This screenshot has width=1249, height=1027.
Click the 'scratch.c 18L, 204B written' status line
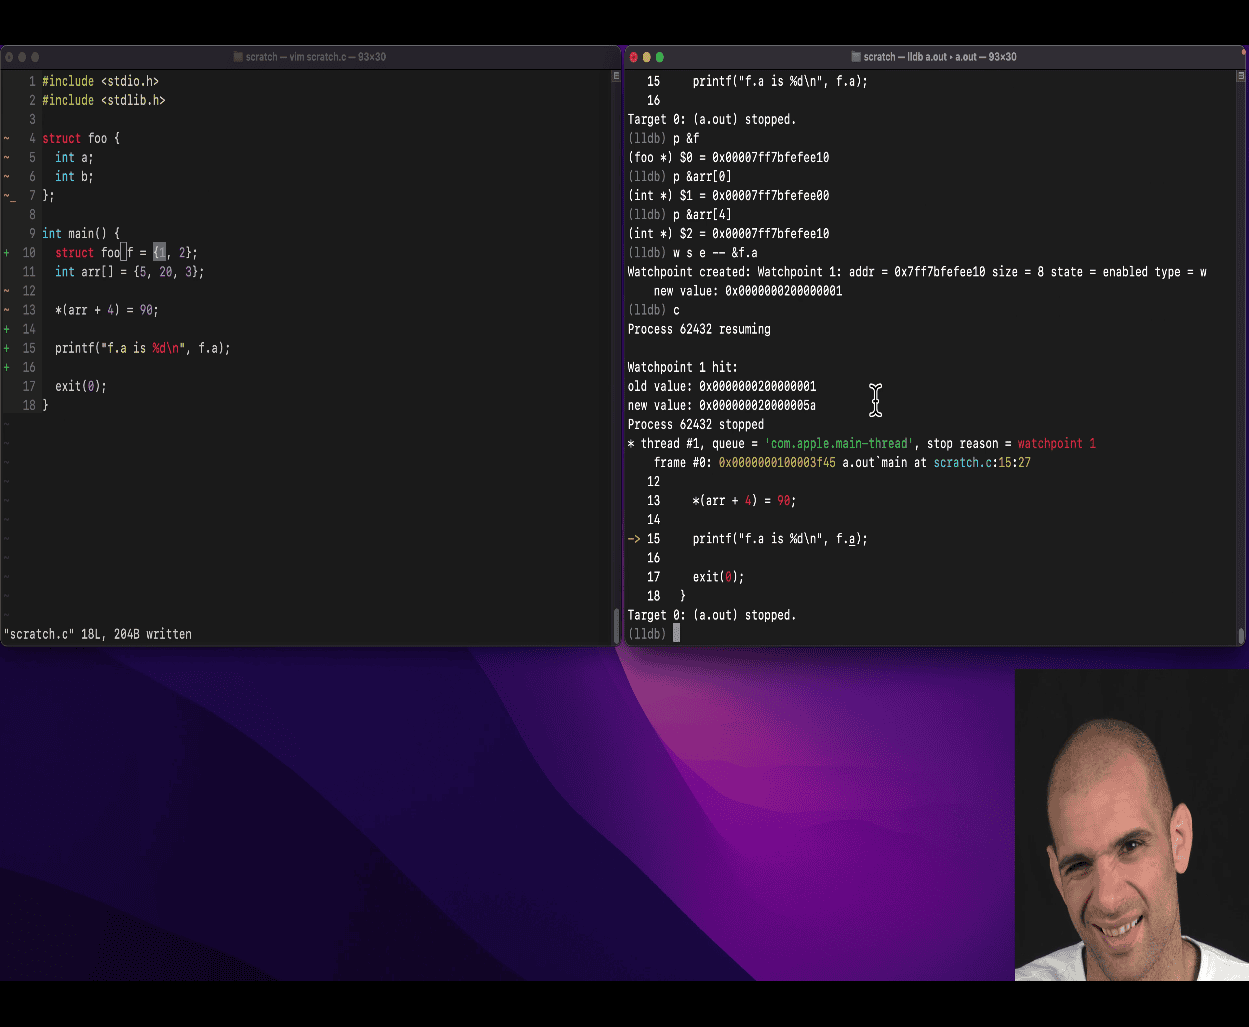click(98, 634)
